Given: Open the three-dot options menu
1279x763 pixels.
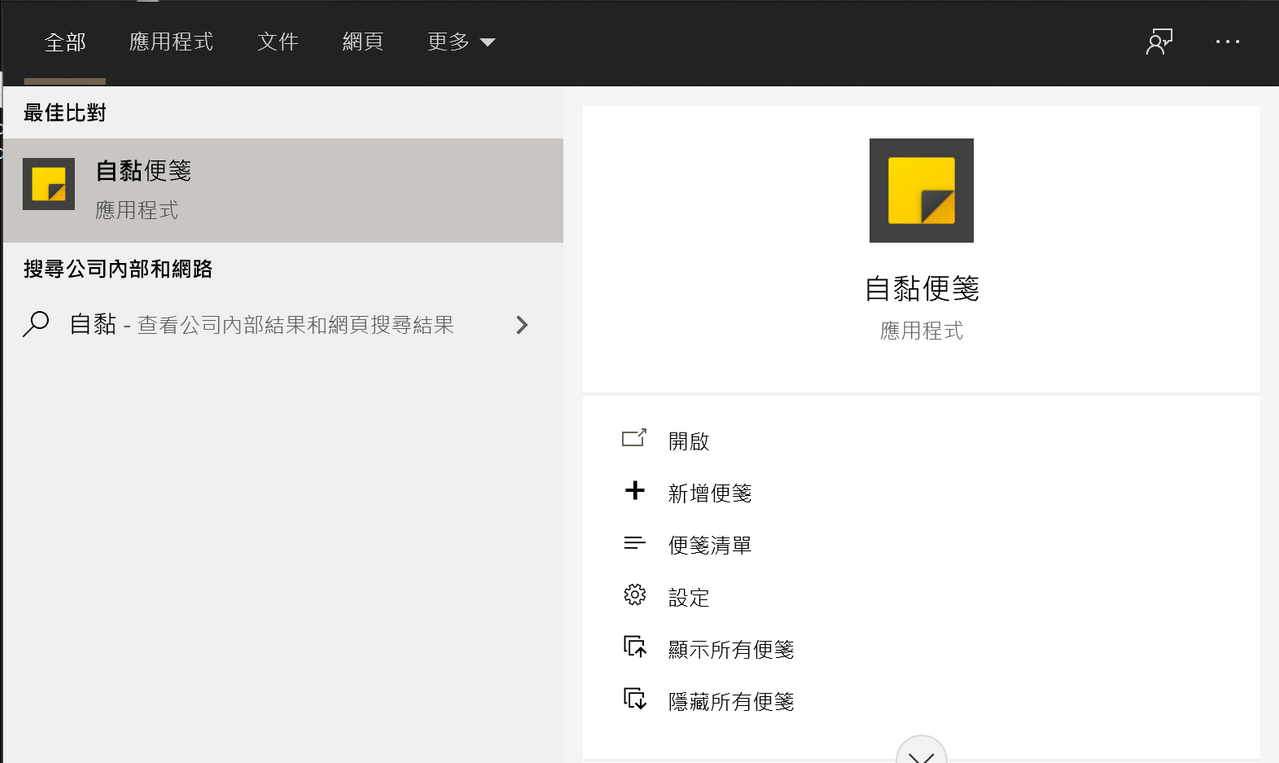Looking at the screenshot, I should (x=1227, y=42).
